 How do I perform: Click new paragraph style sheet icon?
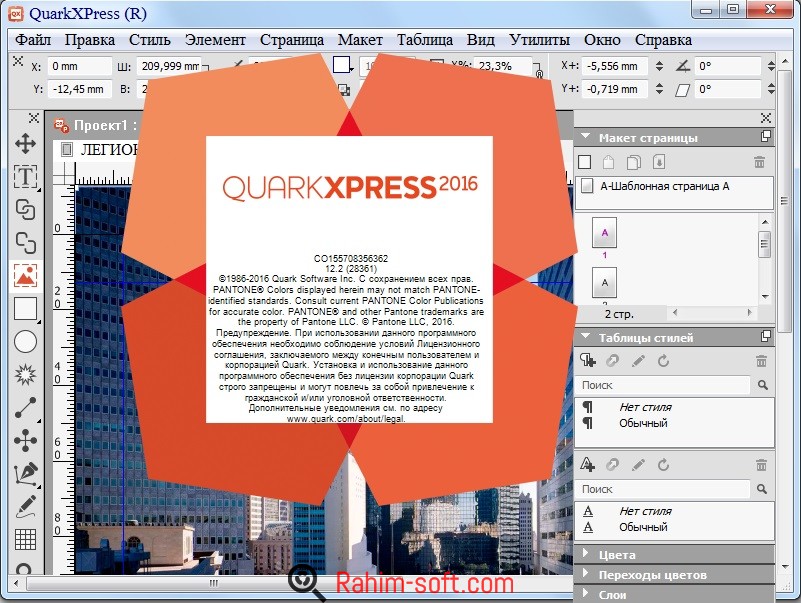pos(588,361)
